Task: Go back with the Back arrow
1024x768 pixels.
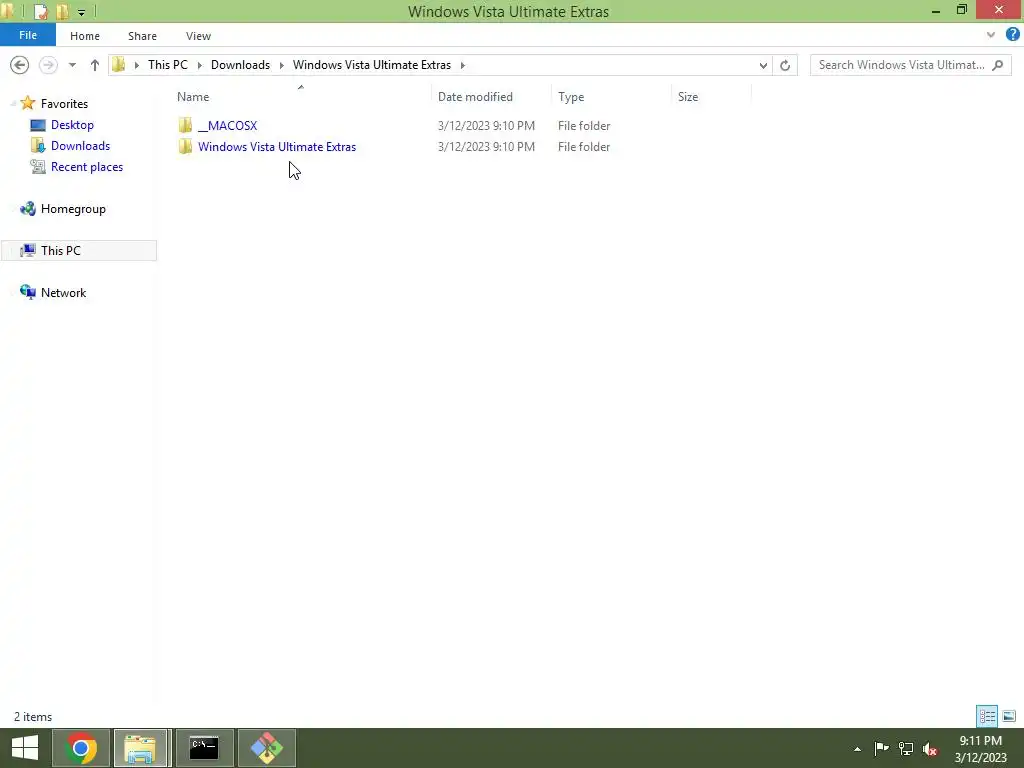Action: (20, 65)
